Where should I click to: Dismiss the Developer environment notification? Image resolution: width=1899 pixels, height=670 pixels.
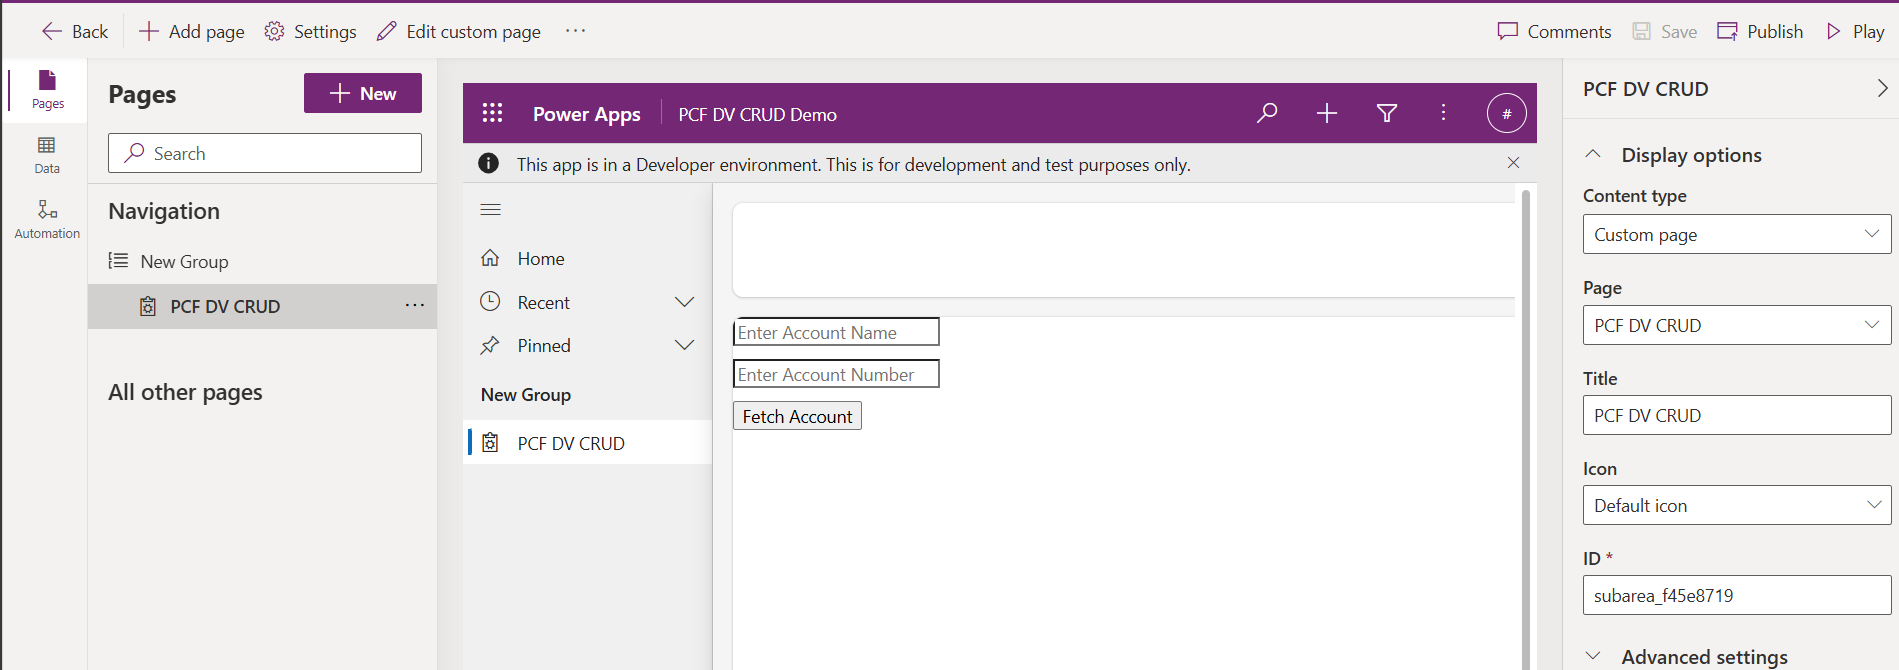[x=1513, y=163]
